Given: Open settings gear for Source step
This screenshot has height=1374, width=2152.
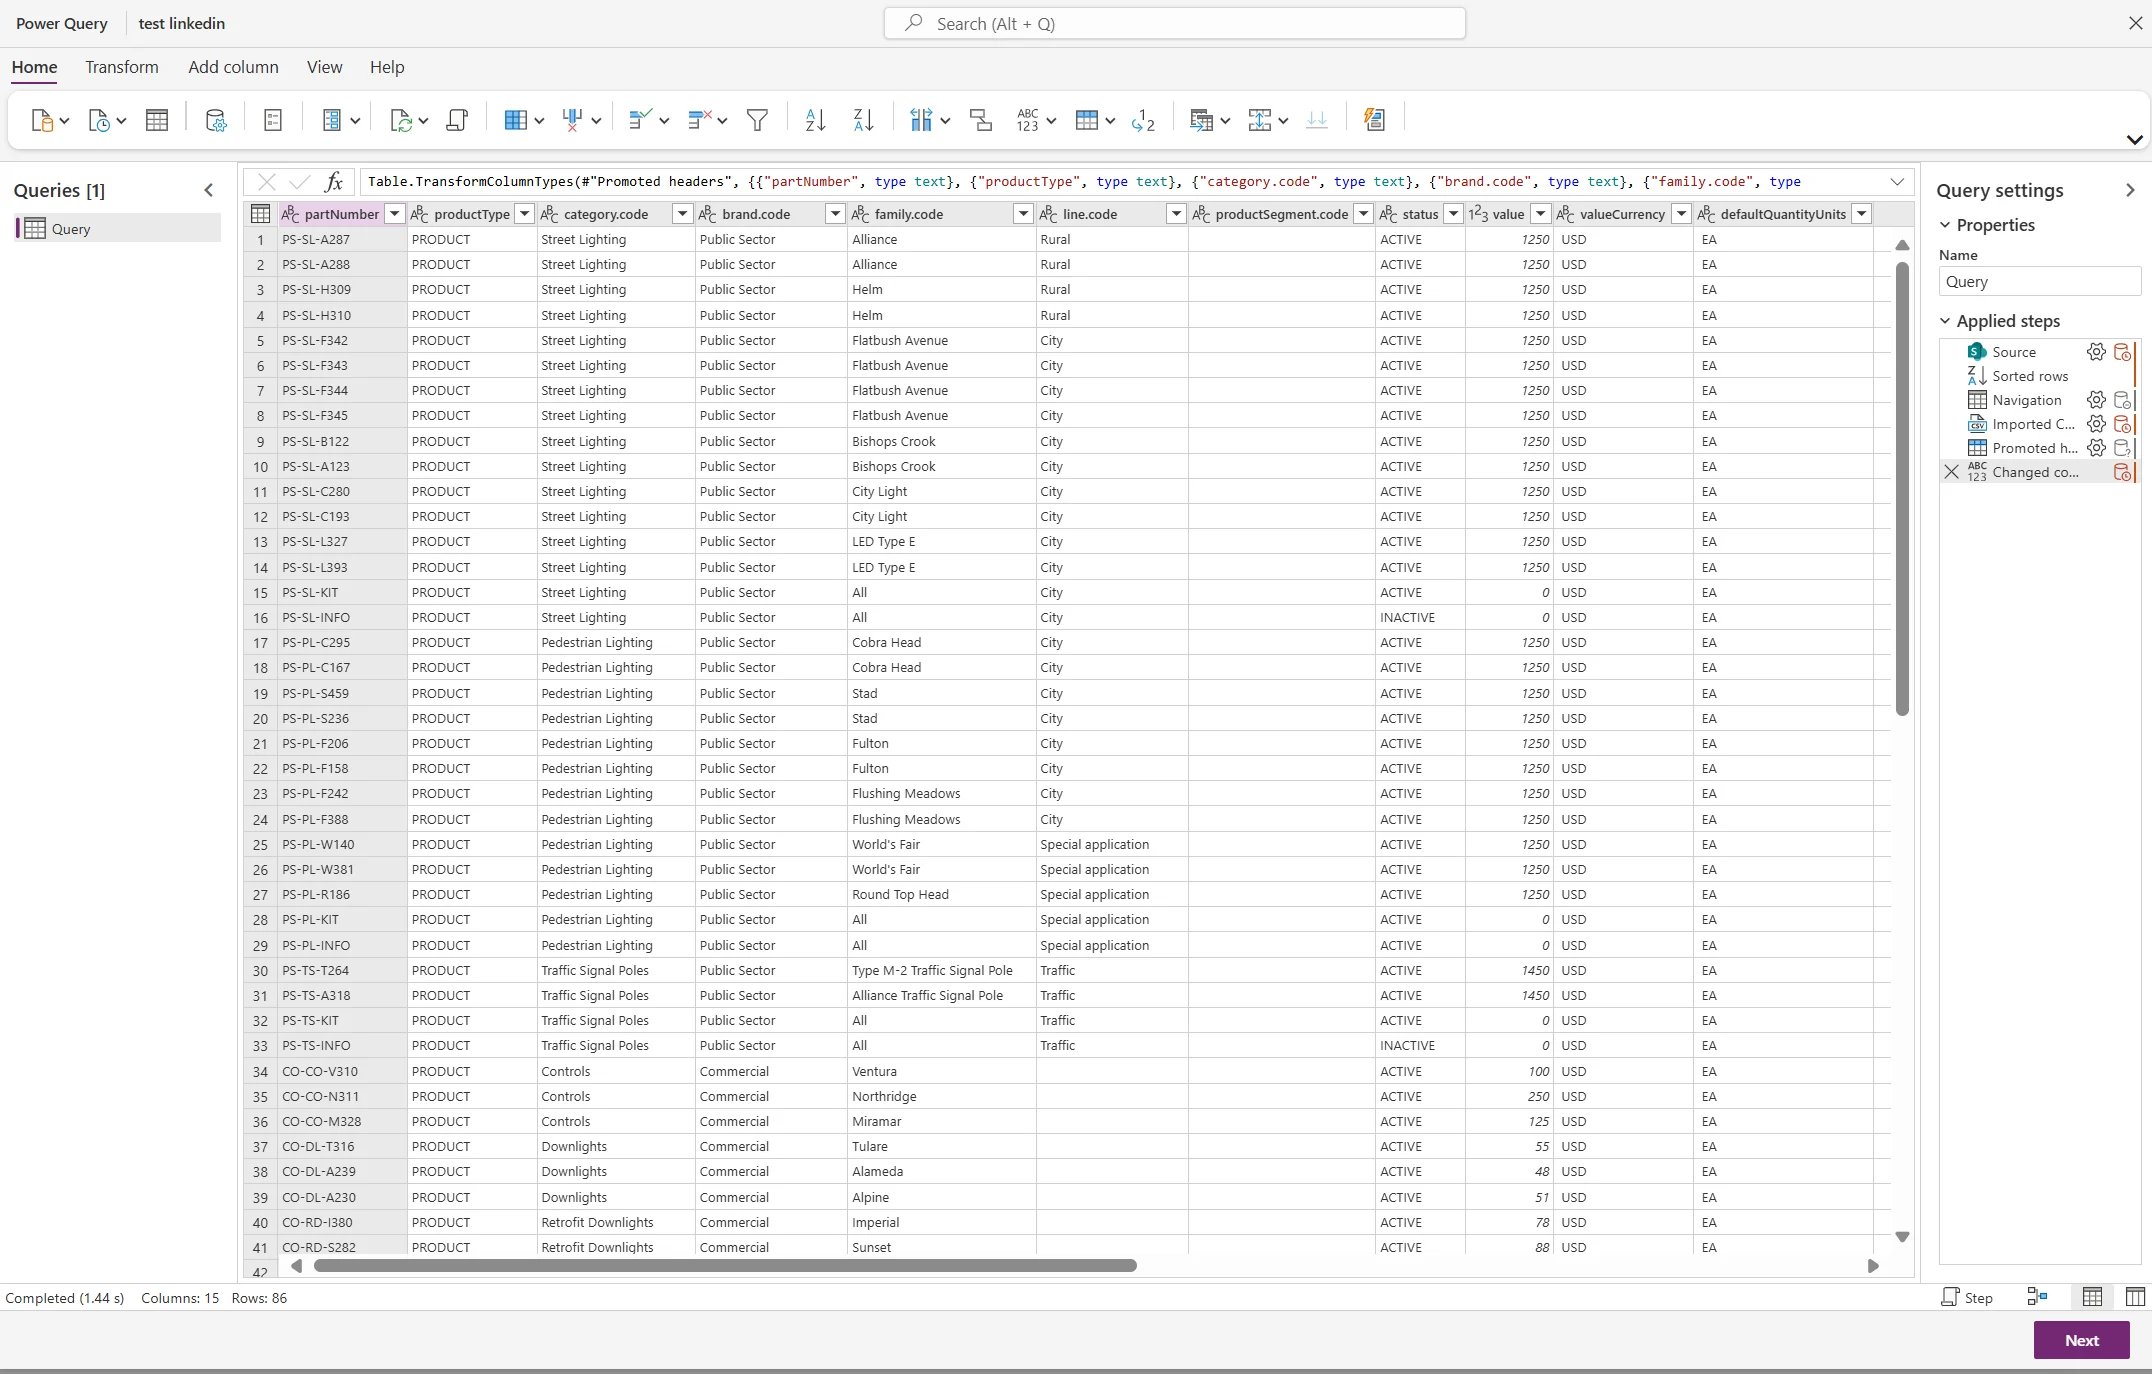Looking at the screenshot, I should (x=2096, y=352).
